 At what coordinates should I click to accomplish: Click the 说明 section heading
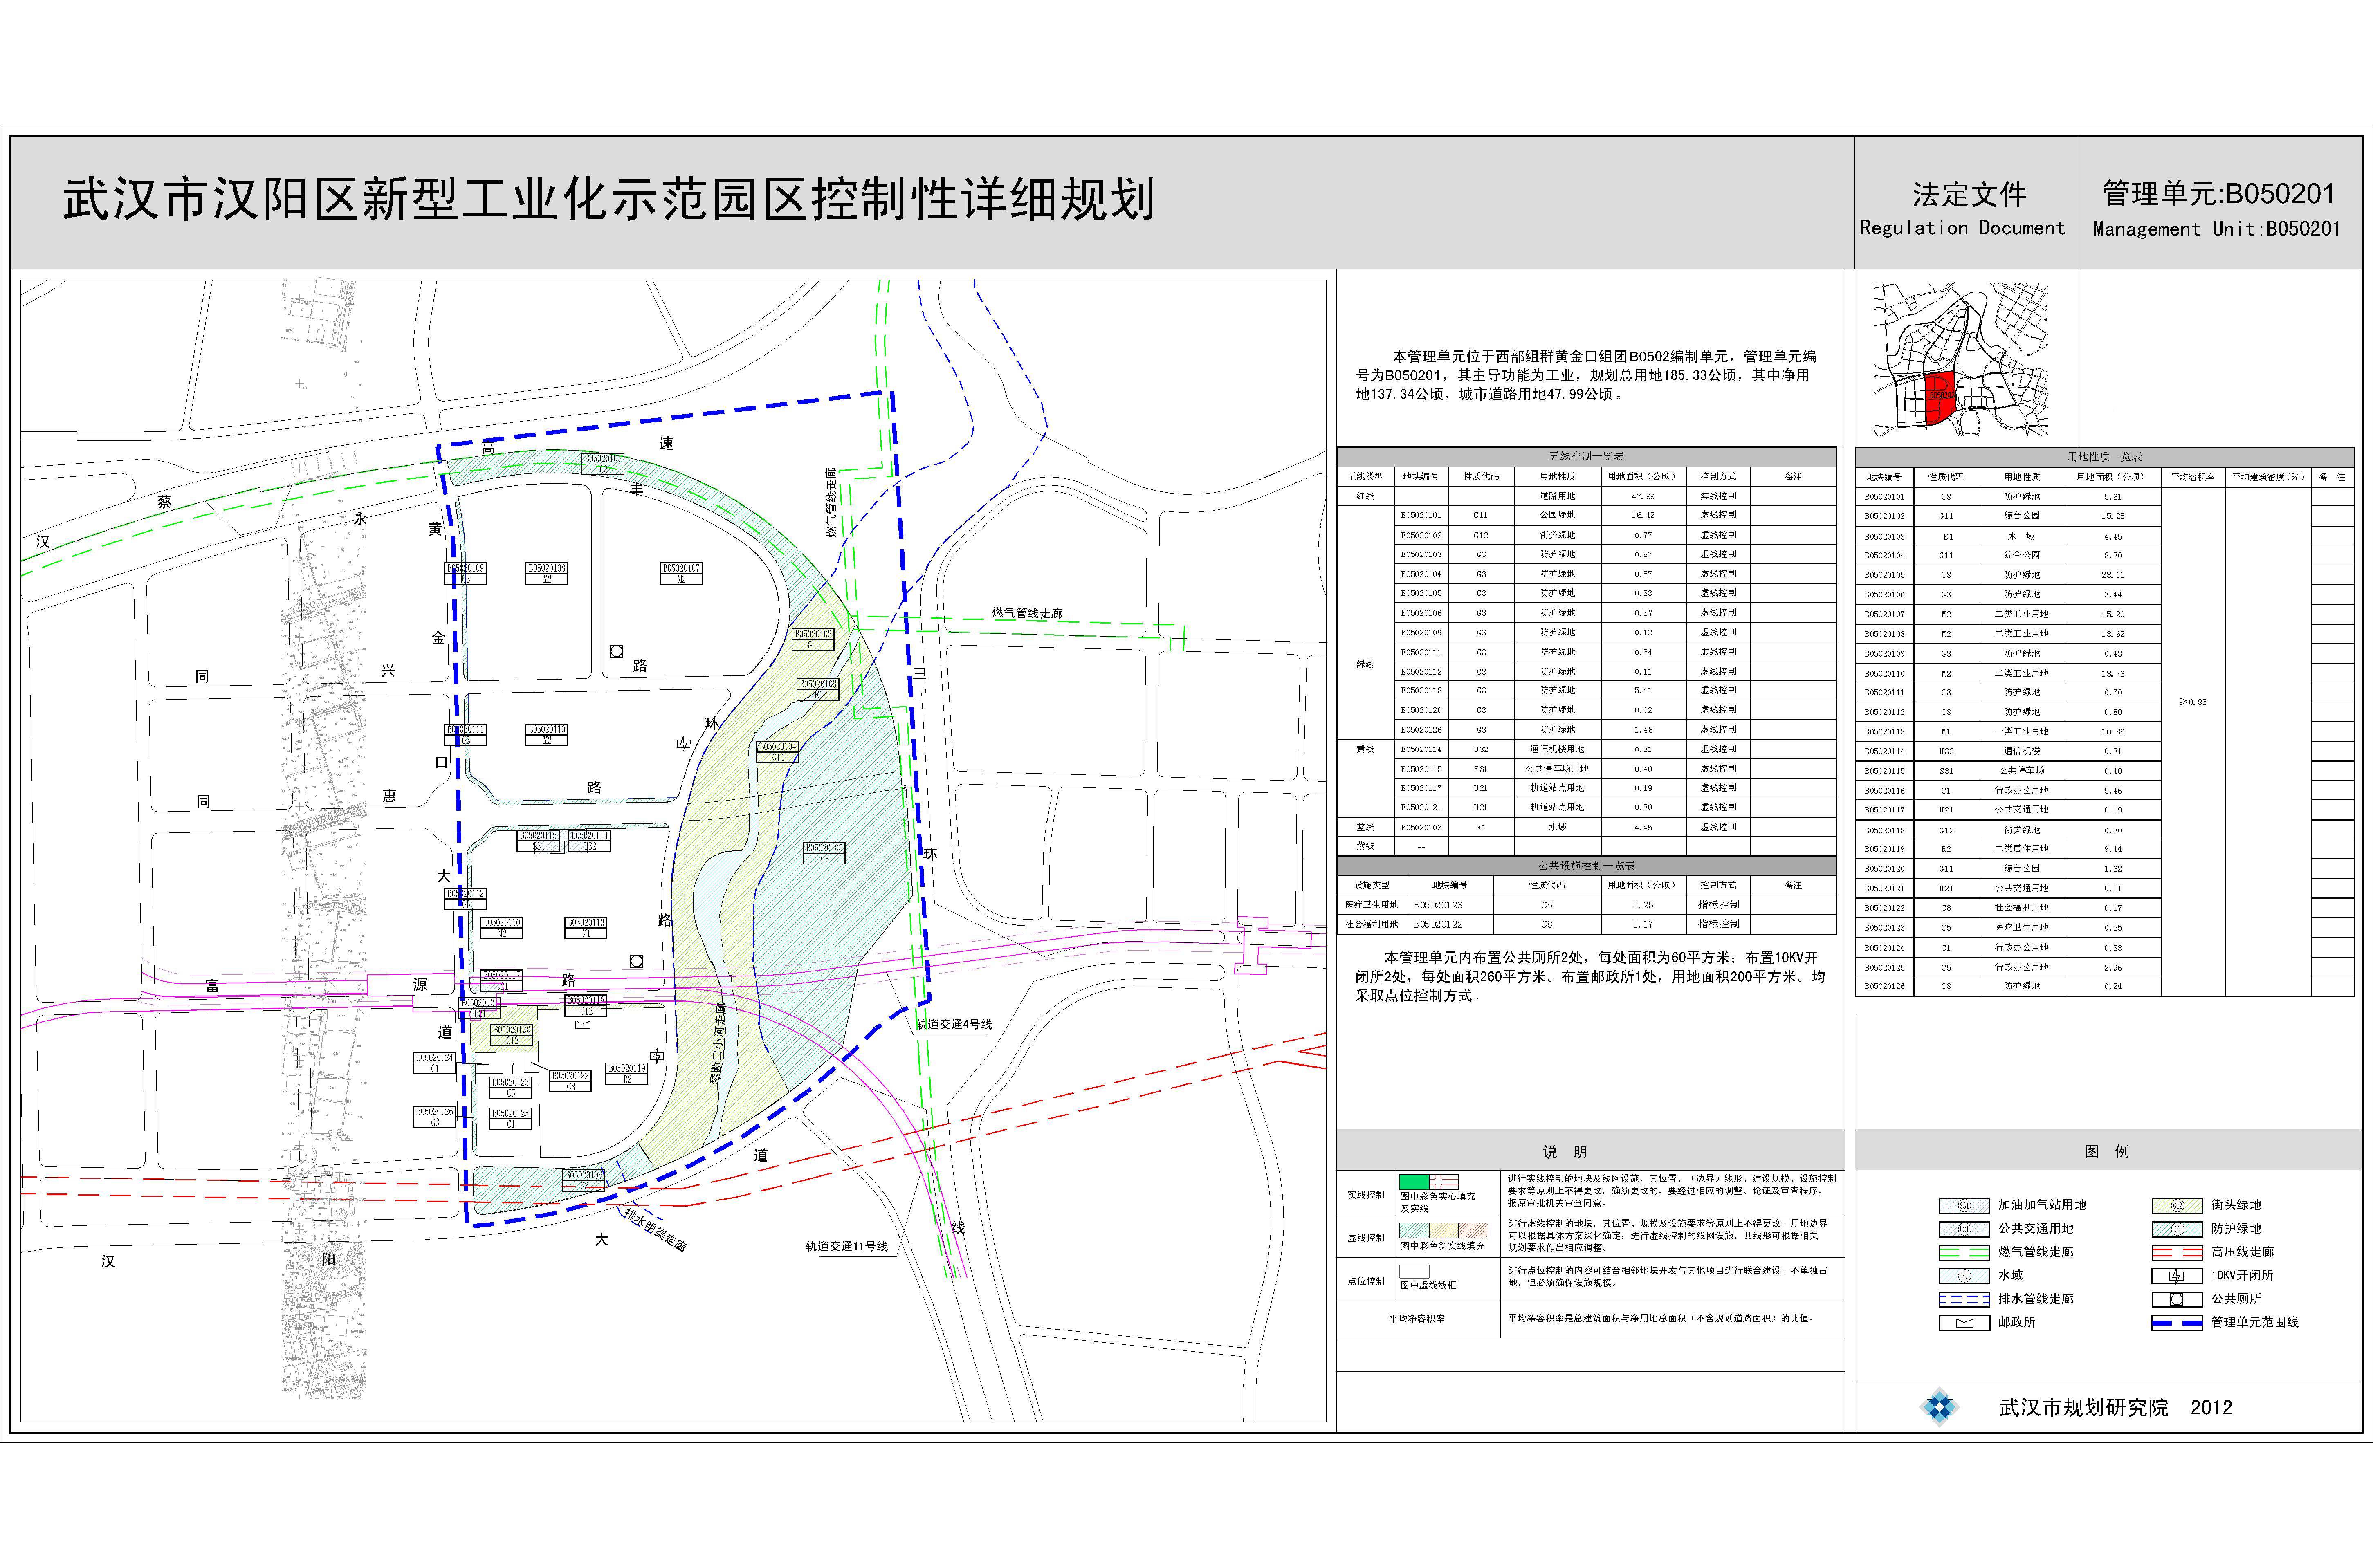(x=1565, y=1152)
